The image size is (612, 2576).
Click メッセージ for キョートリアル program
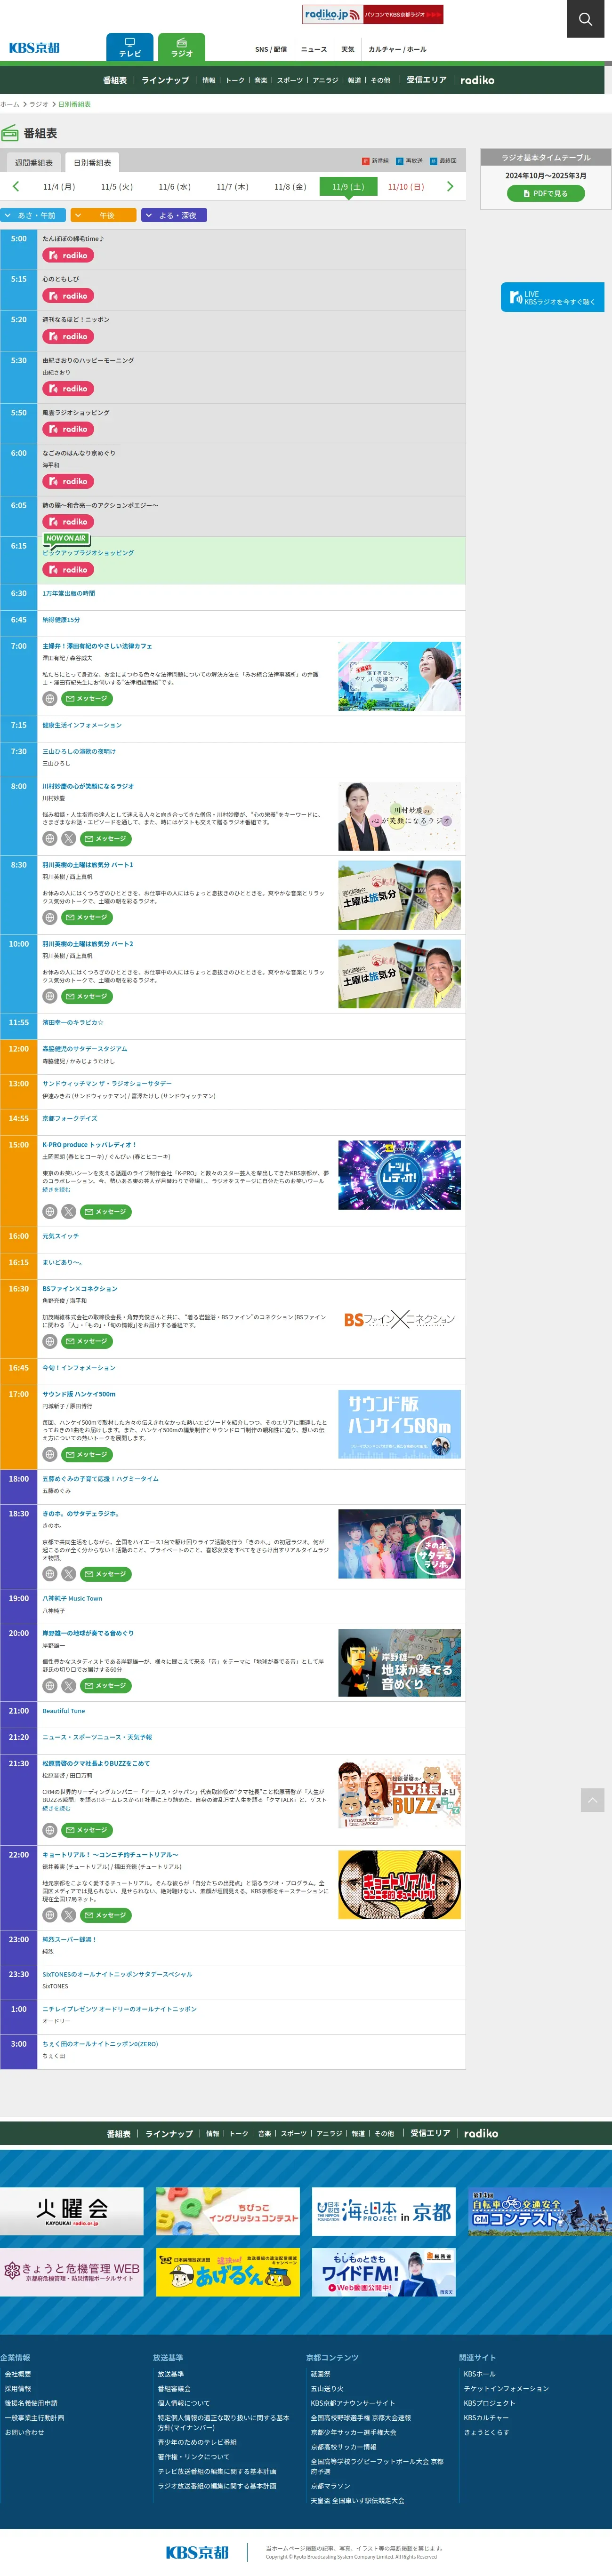[106, 1916]
